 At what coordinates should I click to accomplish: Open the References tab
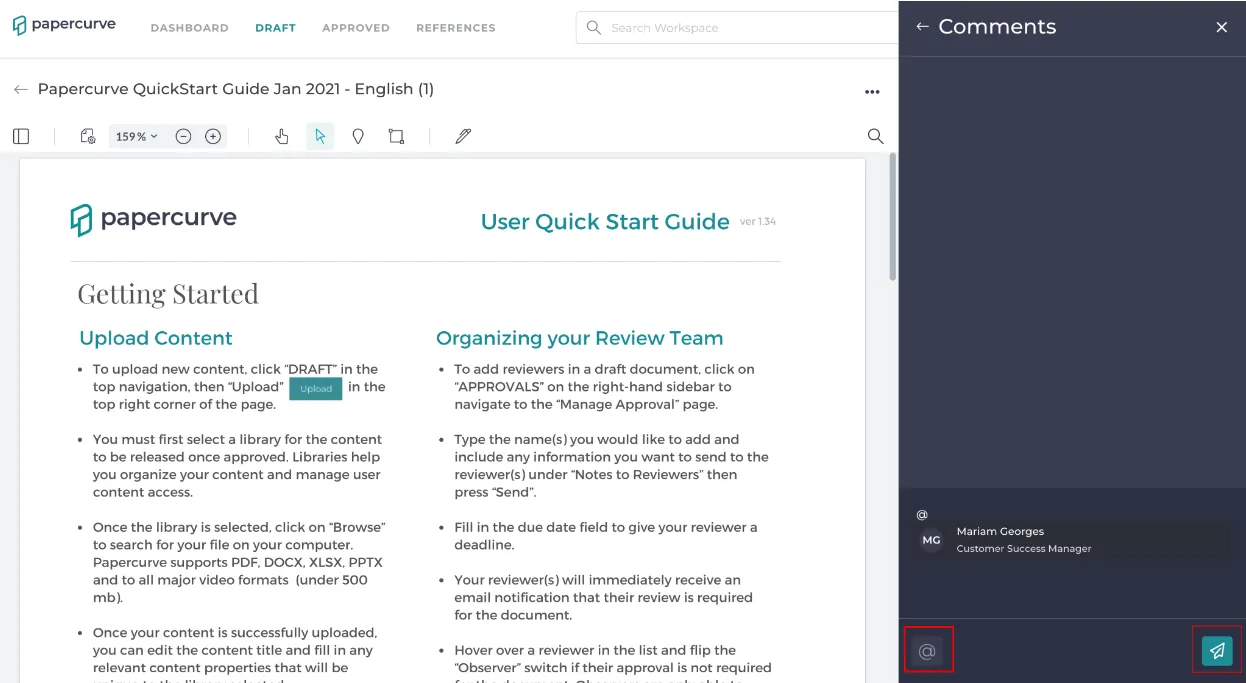(456, 28)
